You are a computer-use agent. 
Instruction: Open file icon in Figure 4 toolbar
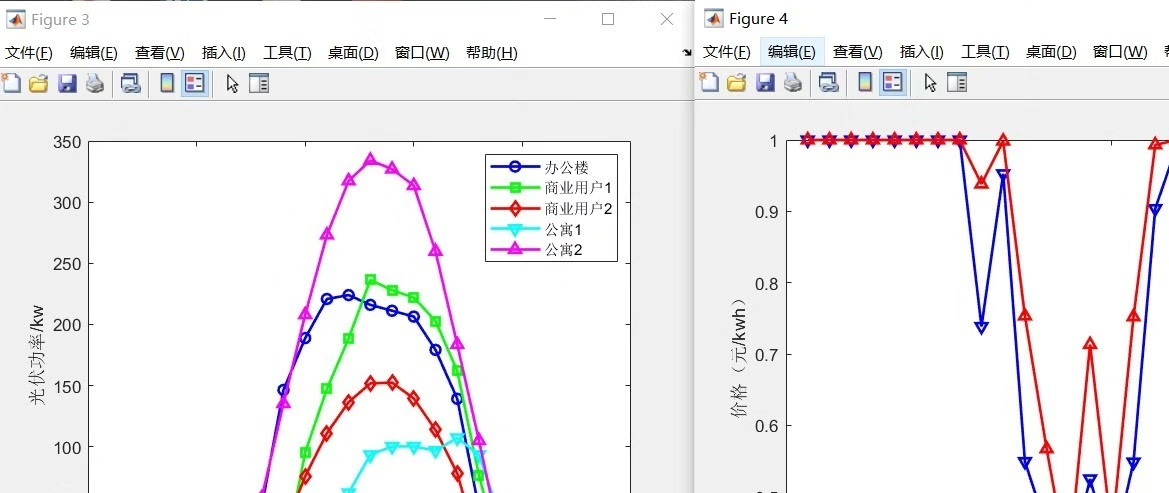737,82
